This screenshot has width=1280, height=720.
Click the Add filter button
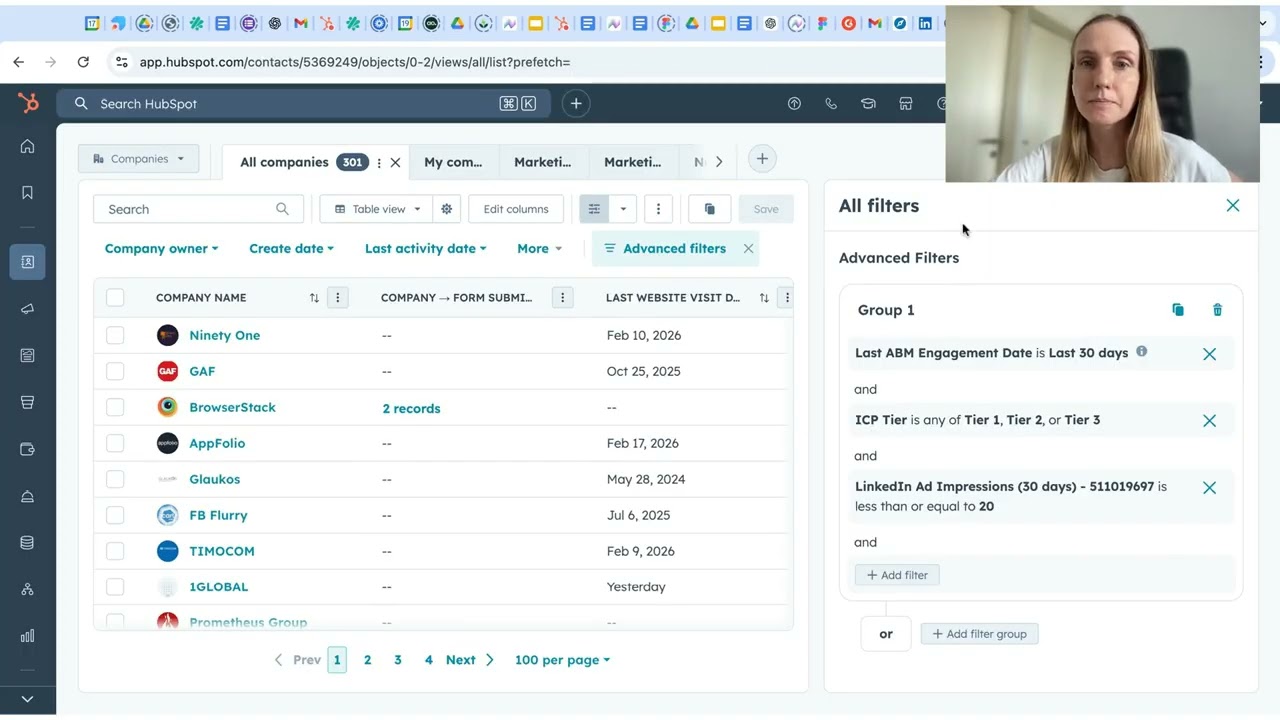tap(897, 575)
